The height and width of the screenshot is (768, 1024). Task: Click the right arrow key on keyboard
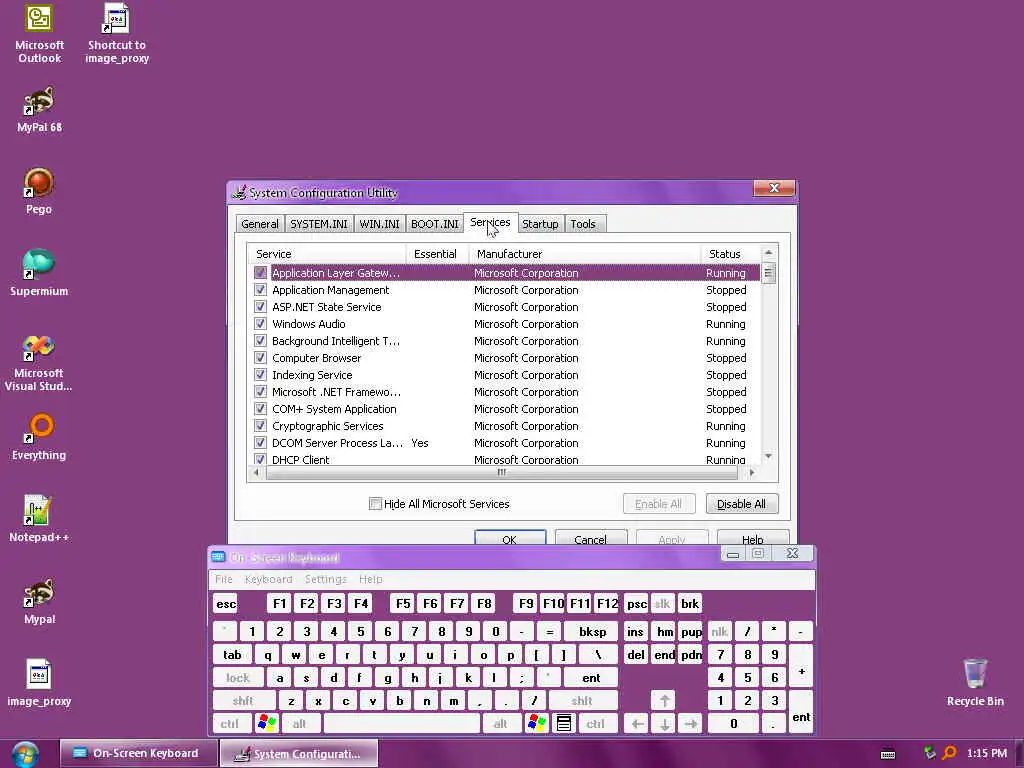(x=691, y=724)
